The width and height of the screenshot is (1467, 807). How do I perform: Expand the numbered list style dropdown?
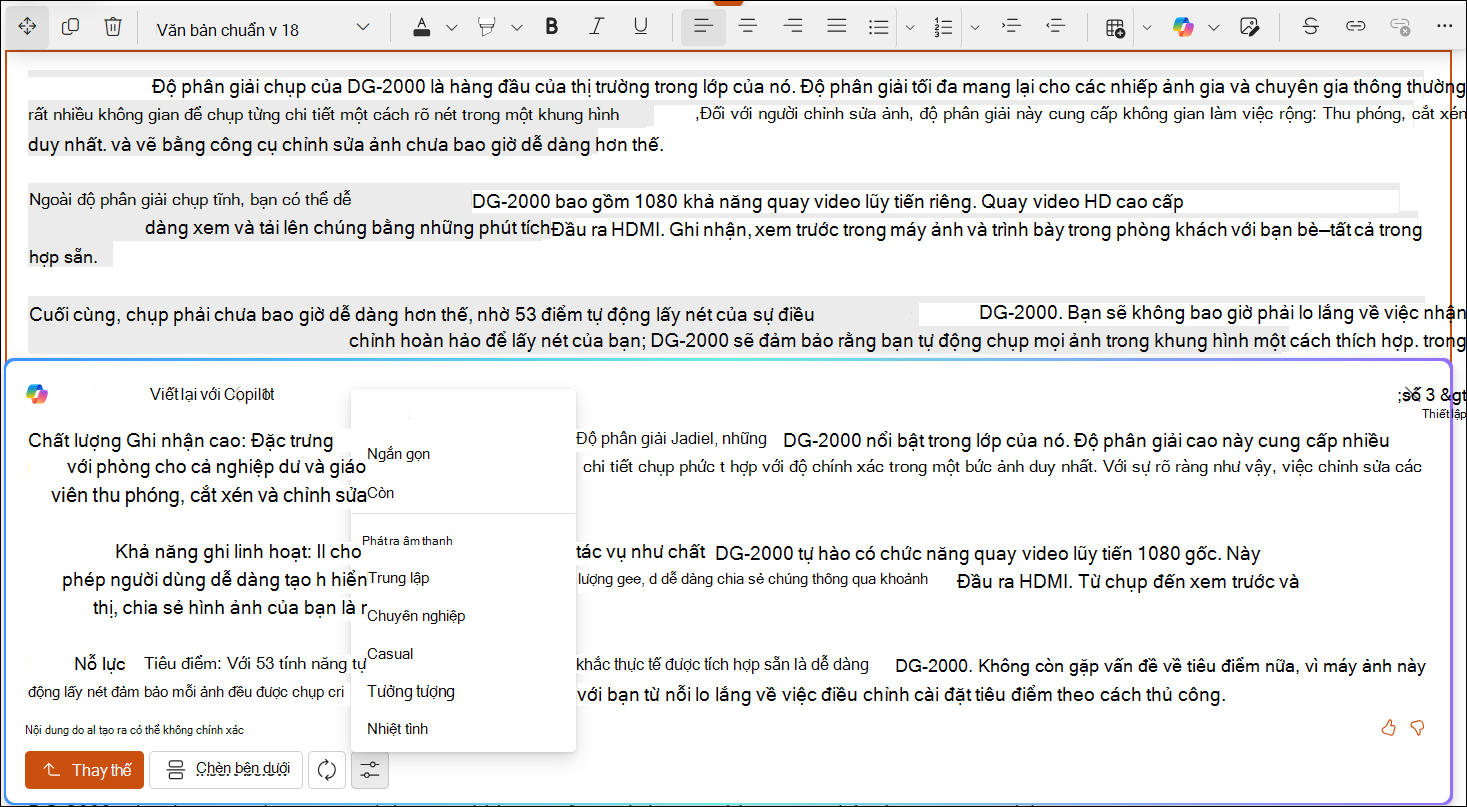[x=975, y=27]
